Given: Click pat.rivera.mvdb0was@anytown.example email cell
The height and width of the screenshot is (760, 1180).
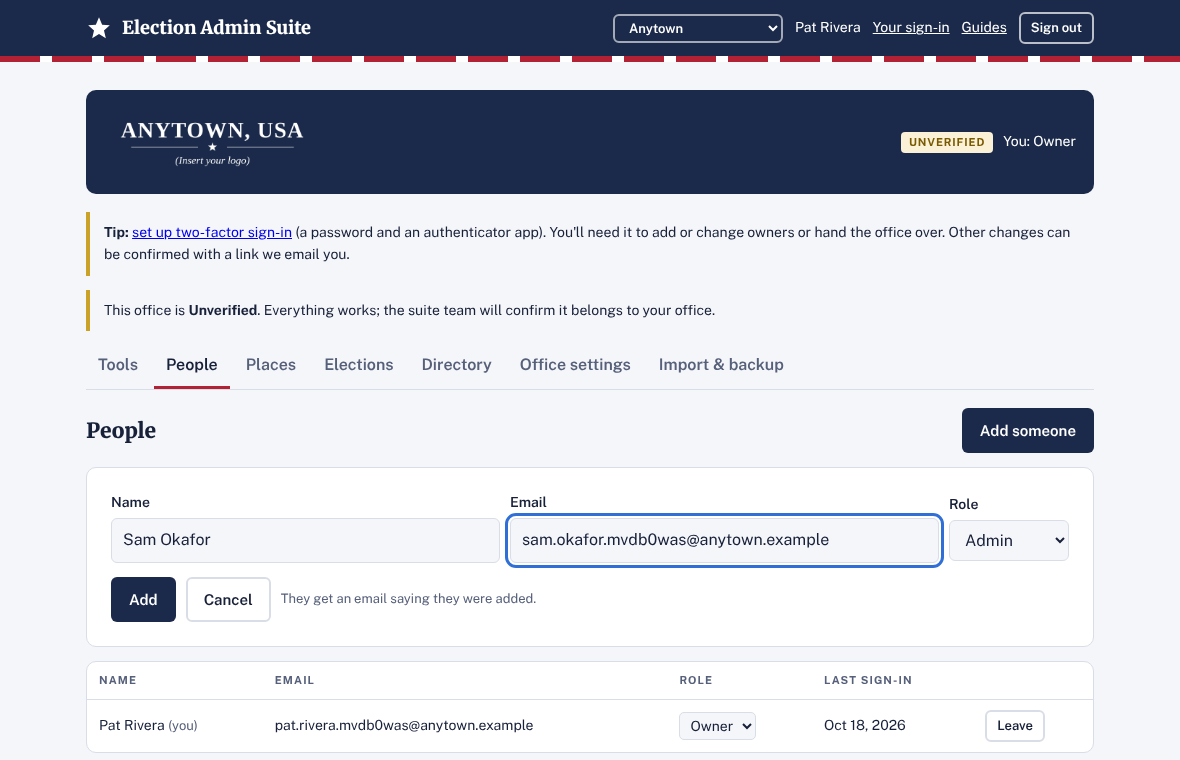Looking at the screenshot, I should pos(403,725).
